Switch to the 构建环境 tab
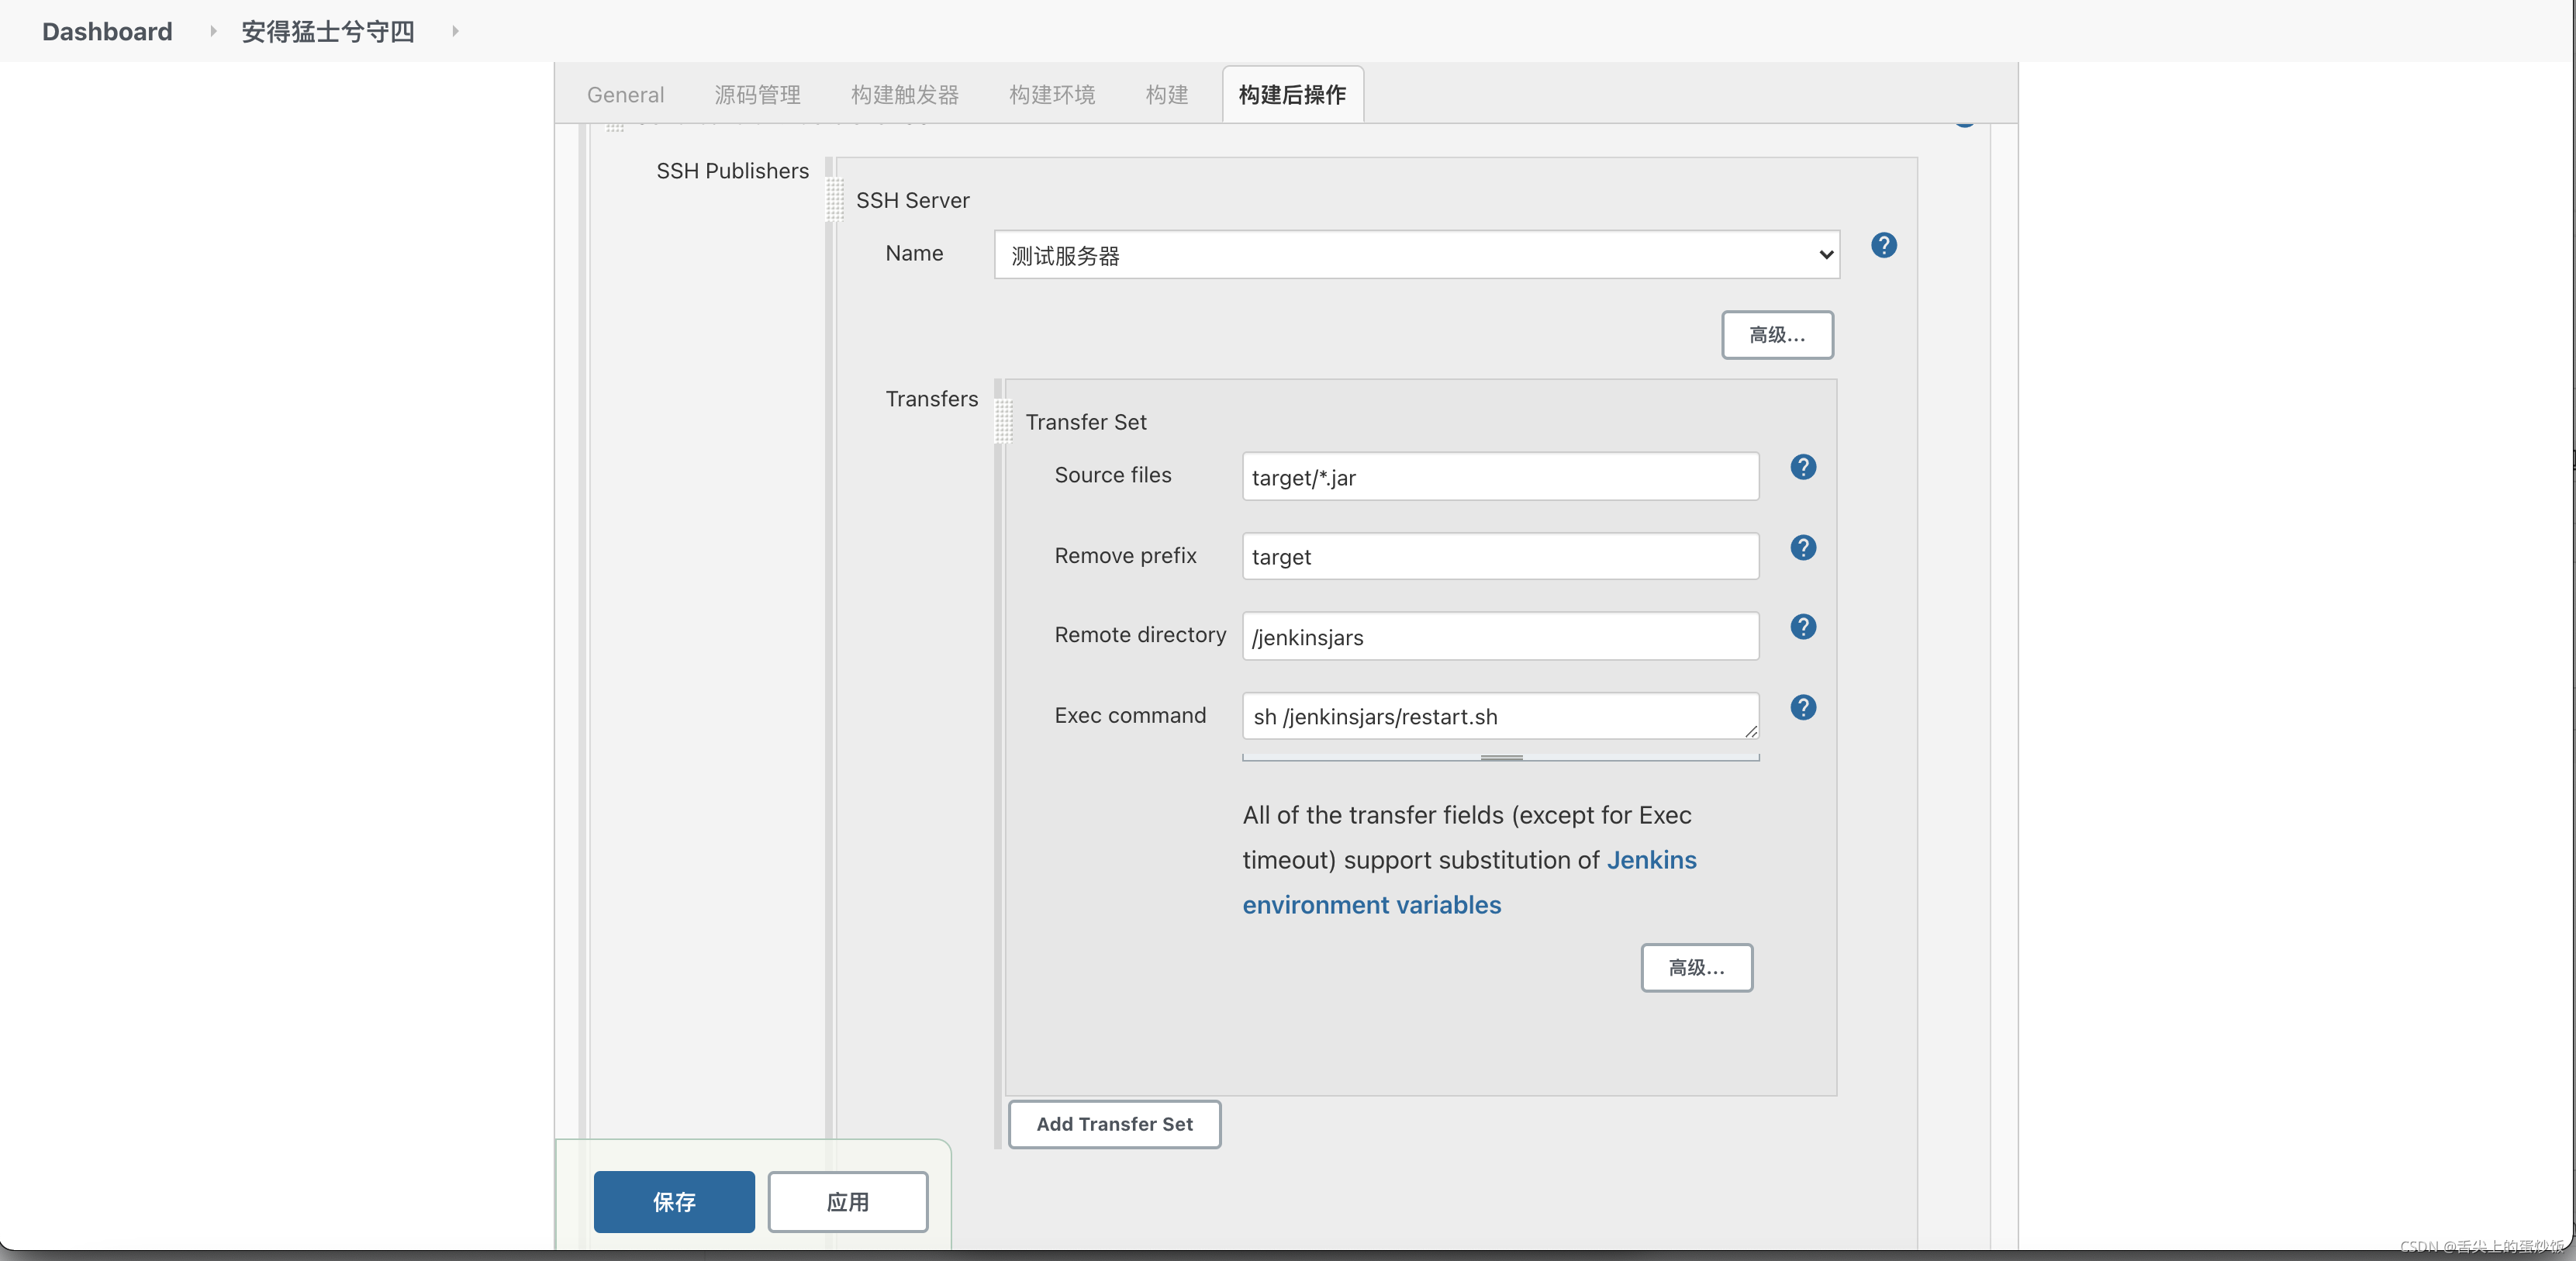The height and width of the screenshot is (1261, 2576). pyautogui.click(x=1051, y=95)
